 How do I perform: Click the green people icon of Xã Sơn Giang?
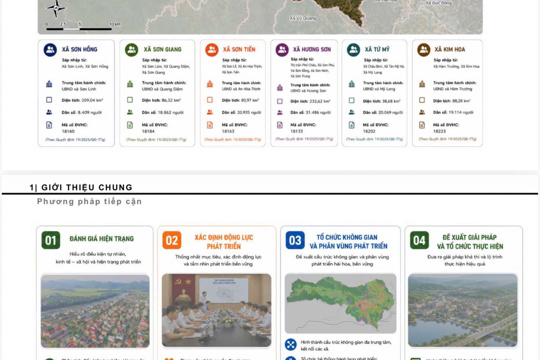click(x=131, y=50)
